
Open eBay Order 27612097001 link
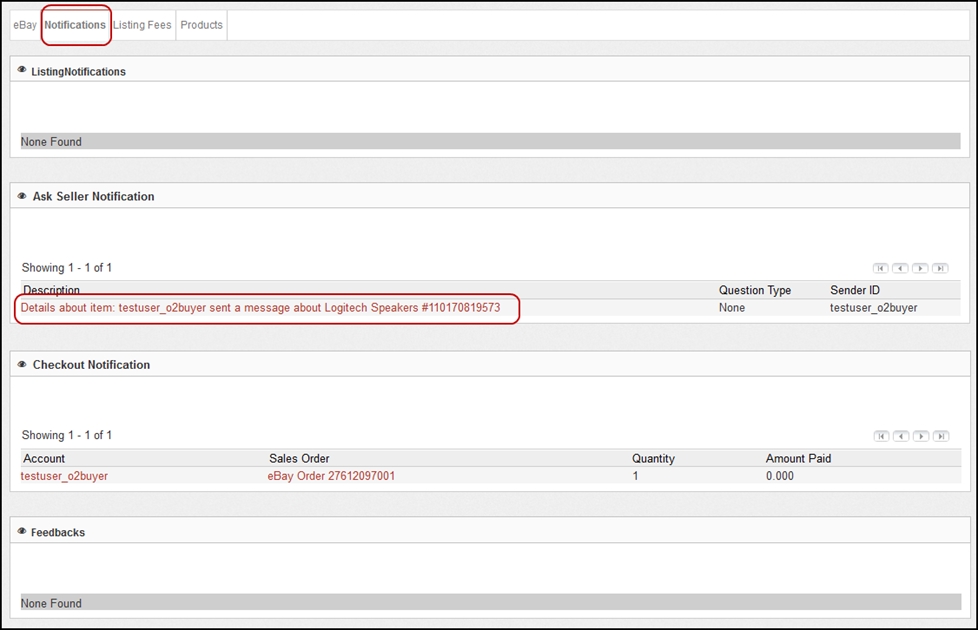(x=331, y=476)
